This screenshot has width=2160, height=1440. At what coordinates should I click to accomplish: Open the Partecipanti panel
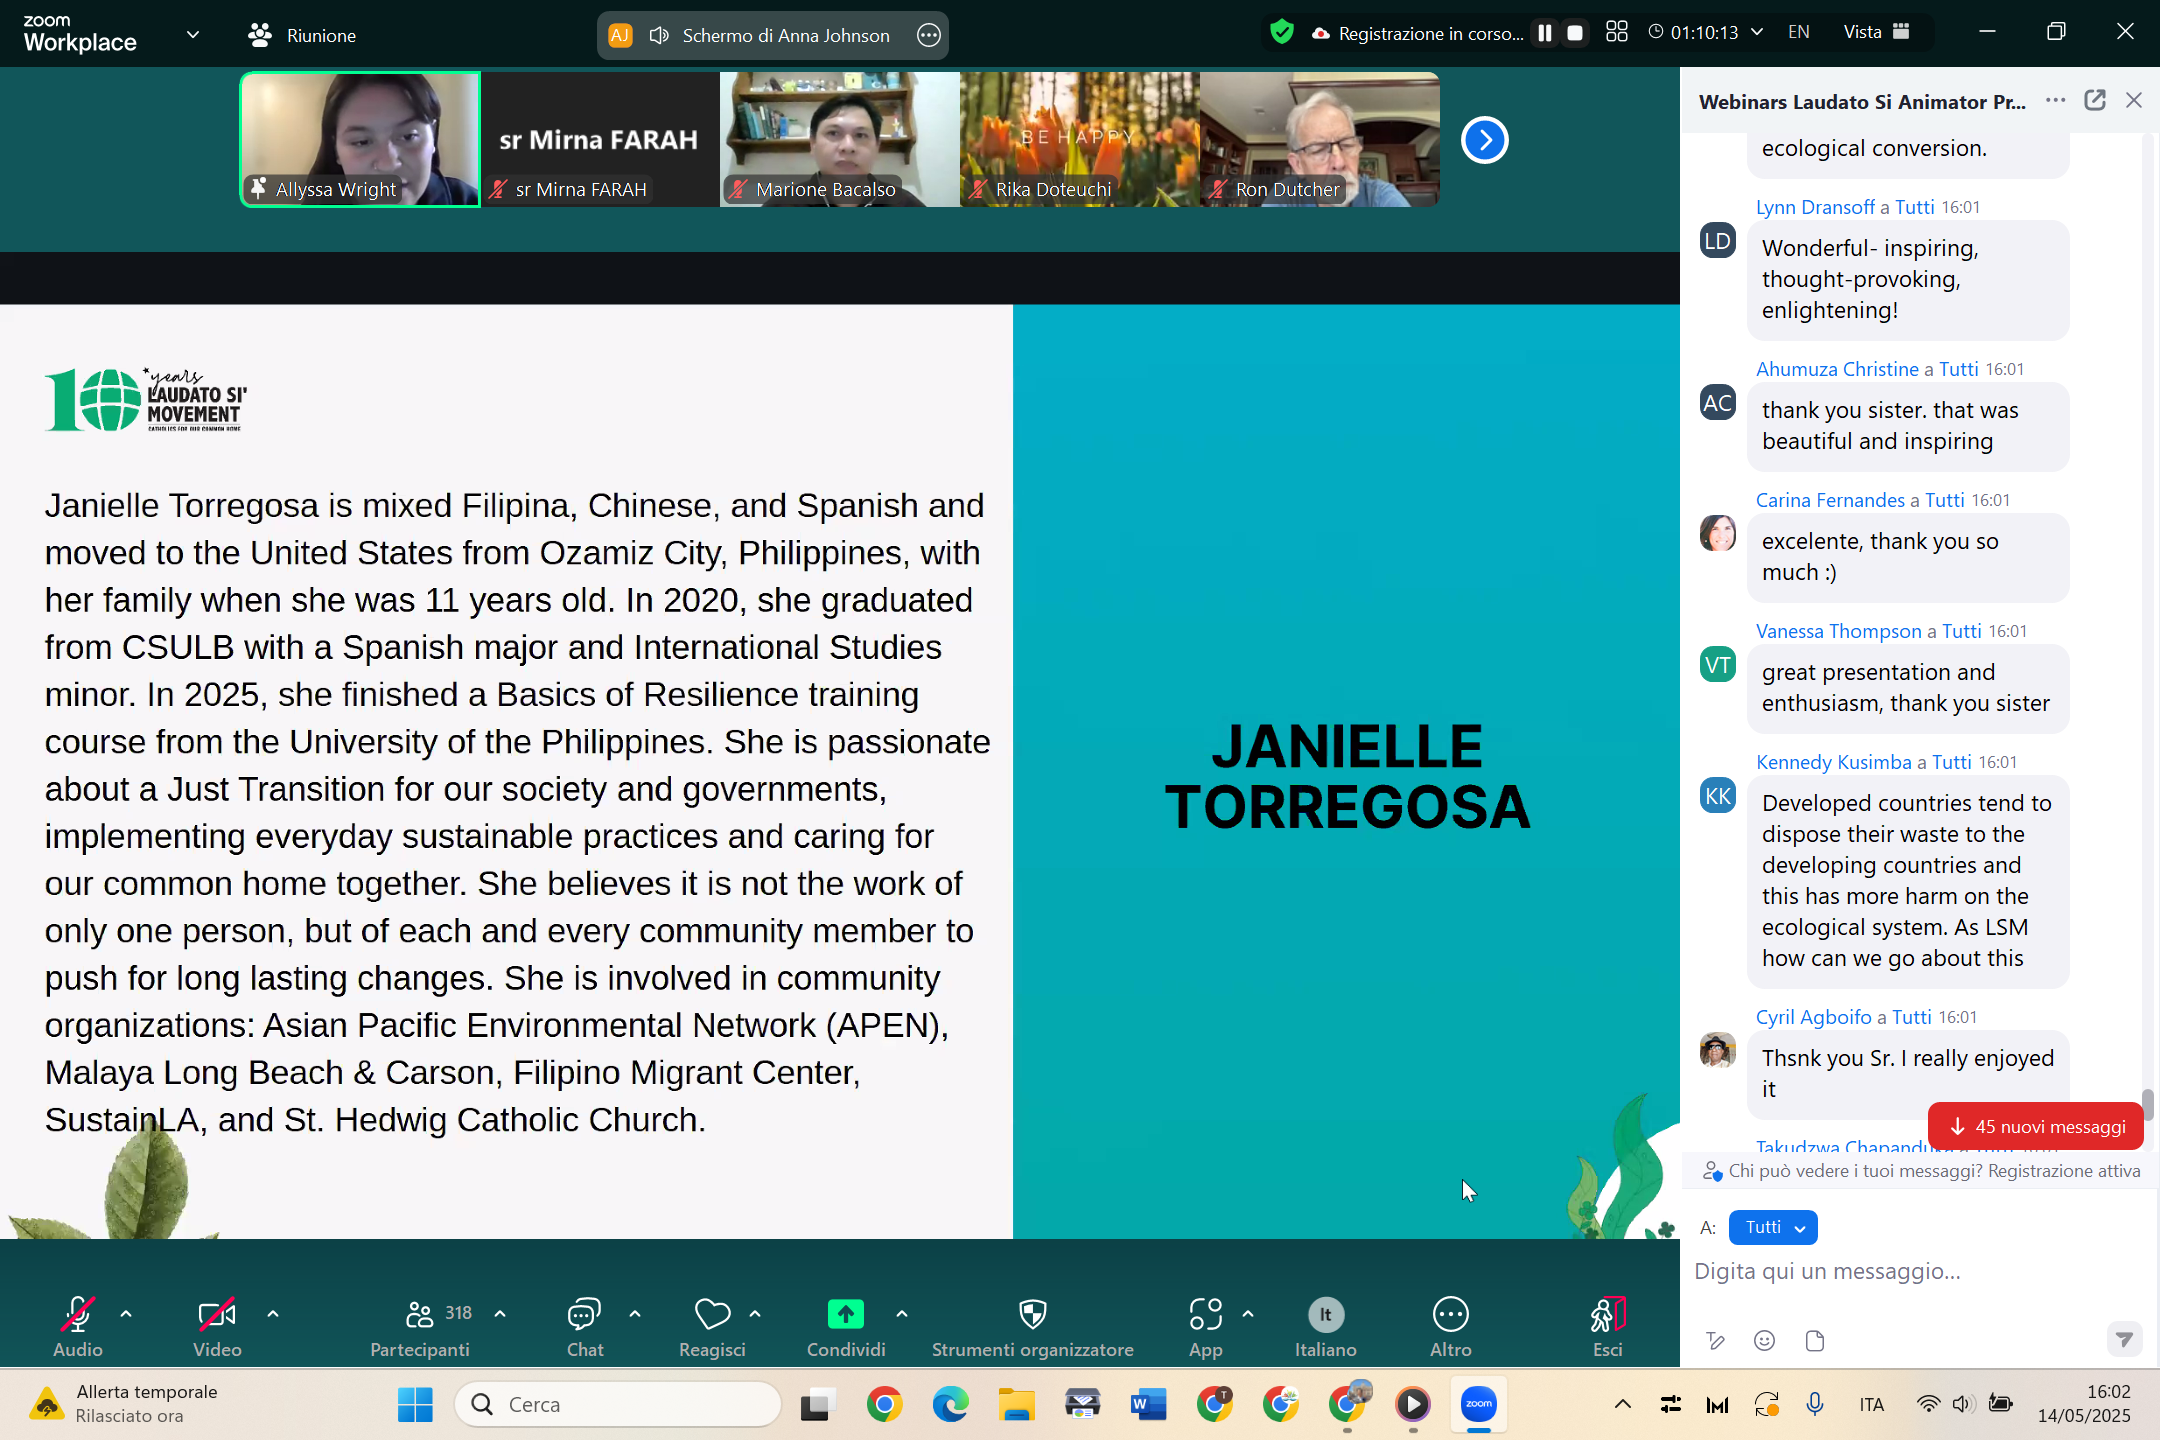[420, 1314]
